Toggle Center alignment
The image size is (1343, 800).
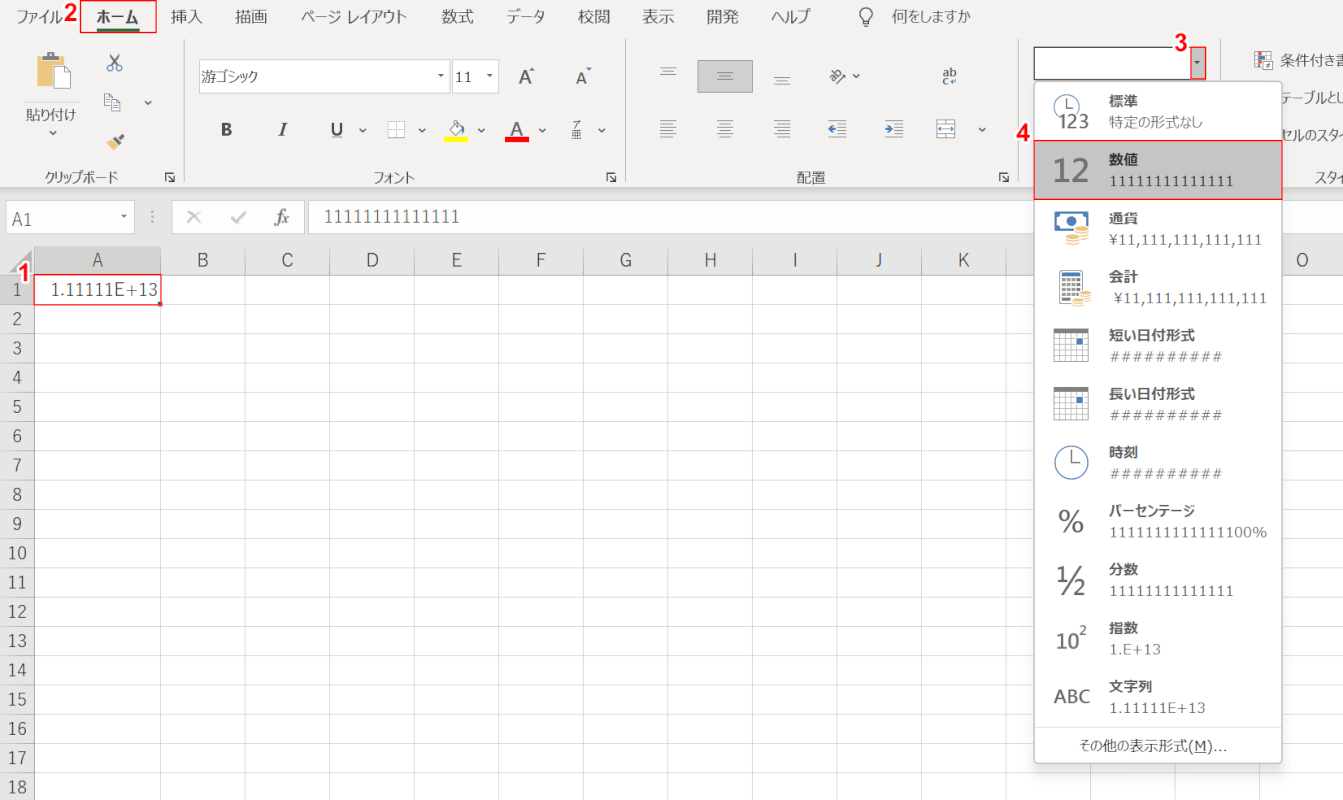pos(725,129)
